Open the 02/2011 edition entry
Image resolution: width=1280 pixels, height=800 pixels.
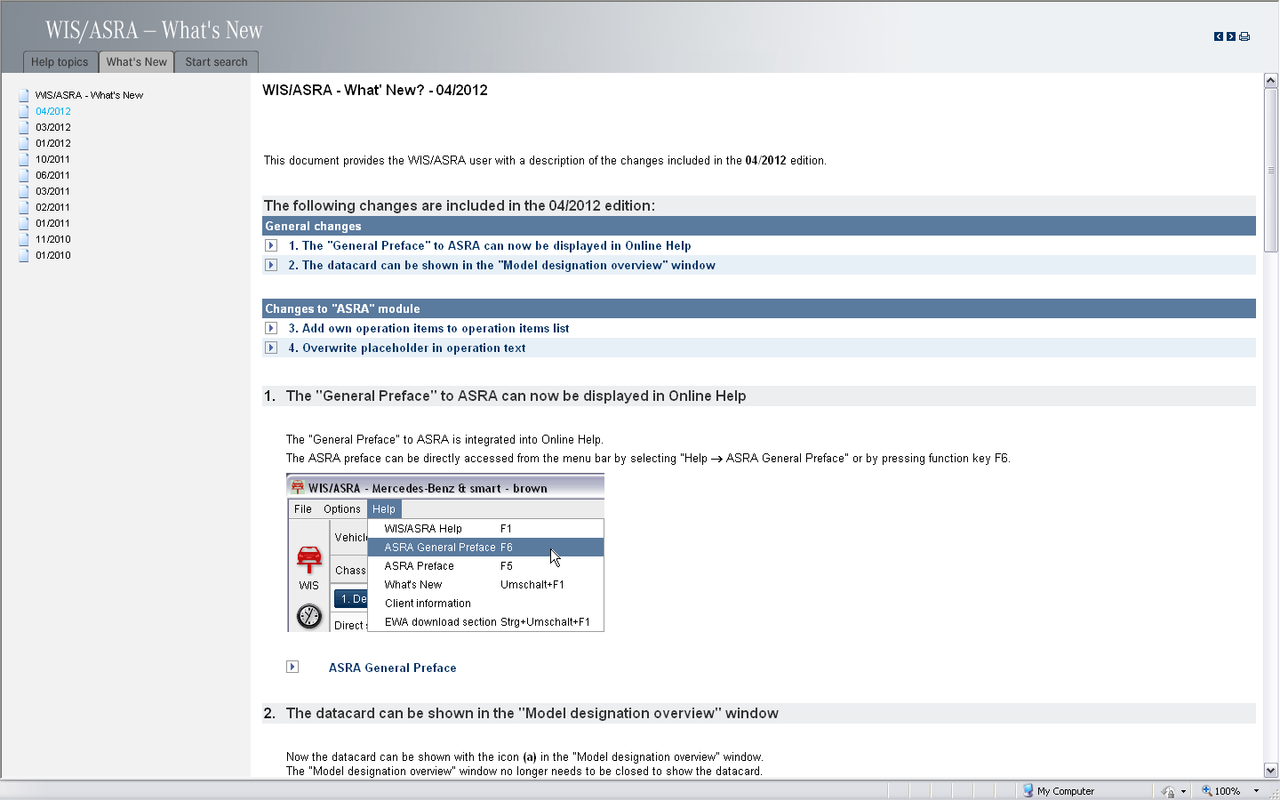53,207
